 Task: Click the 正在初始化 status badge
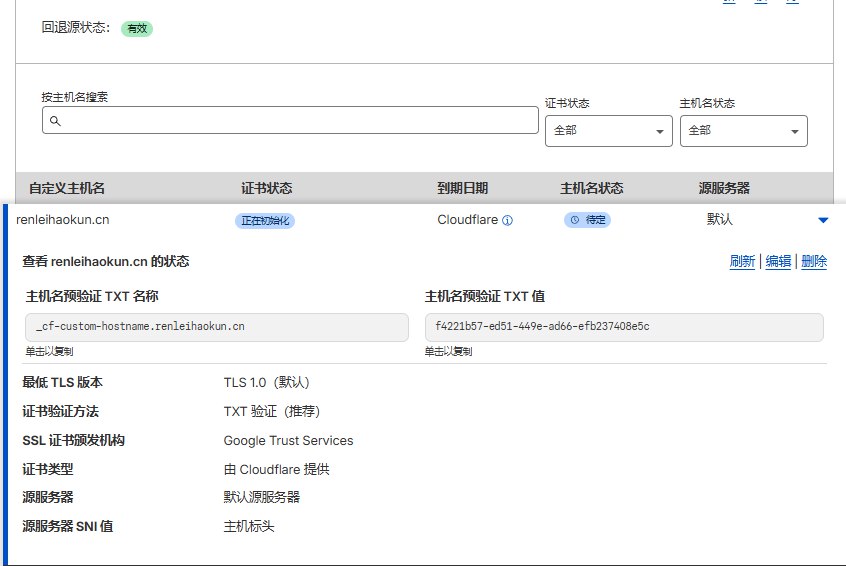tap(266, 220)
